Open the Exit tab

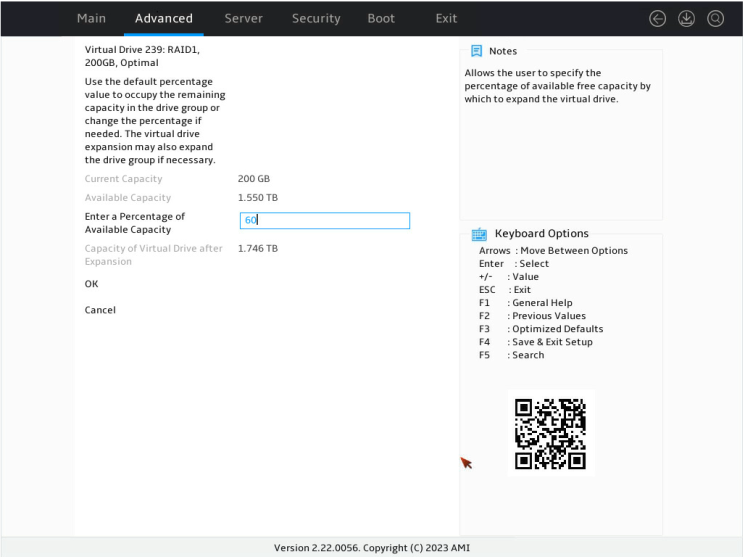point(446,19)
